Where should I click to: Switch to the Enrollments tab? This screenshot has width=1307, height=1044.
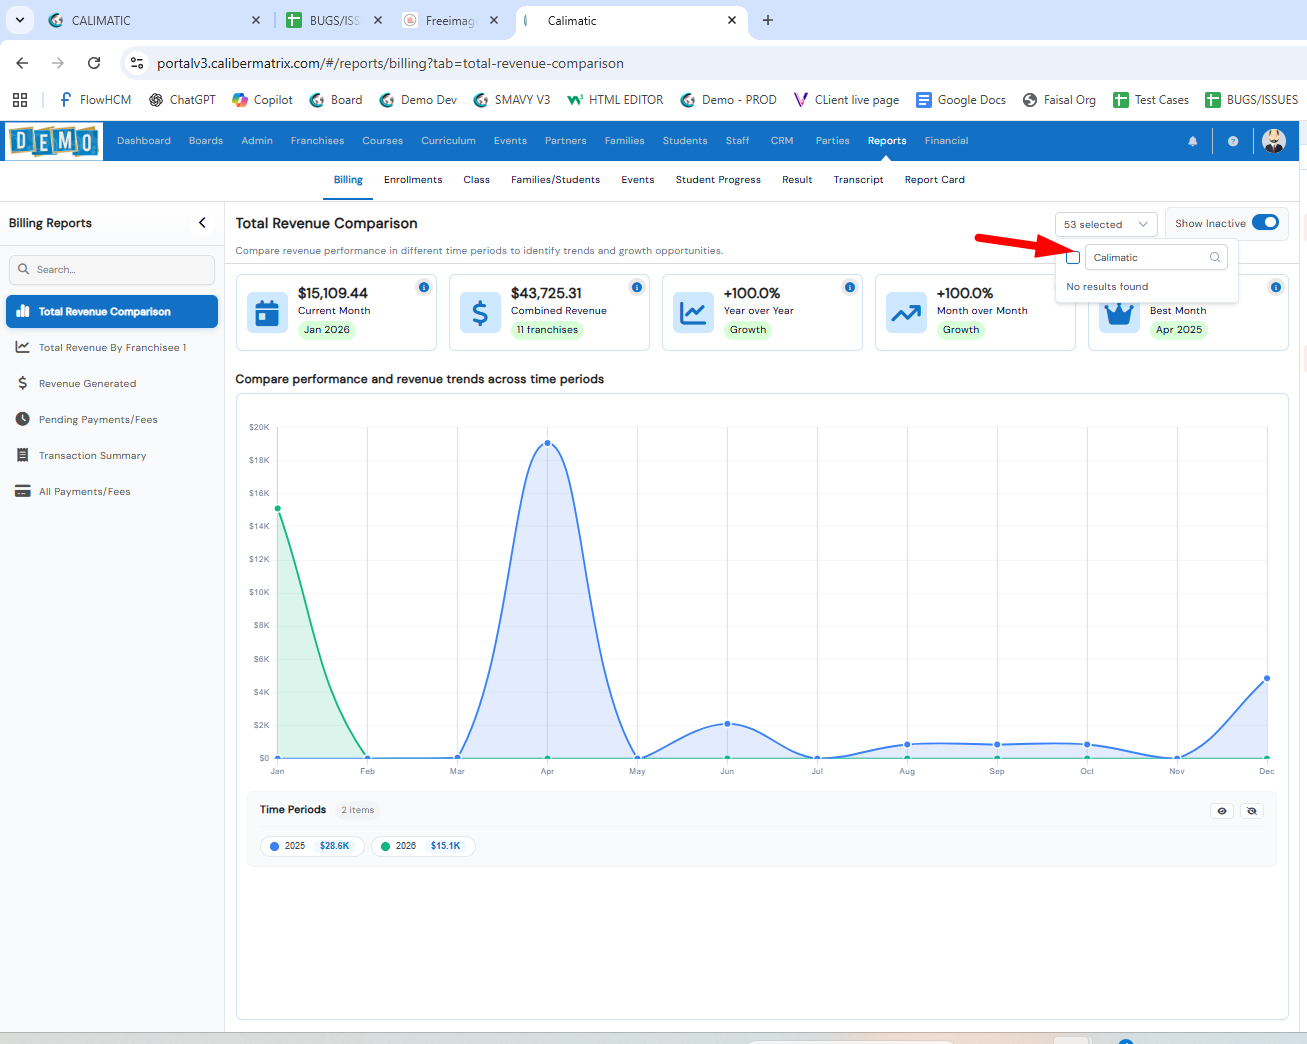click(x=413, y=180)
